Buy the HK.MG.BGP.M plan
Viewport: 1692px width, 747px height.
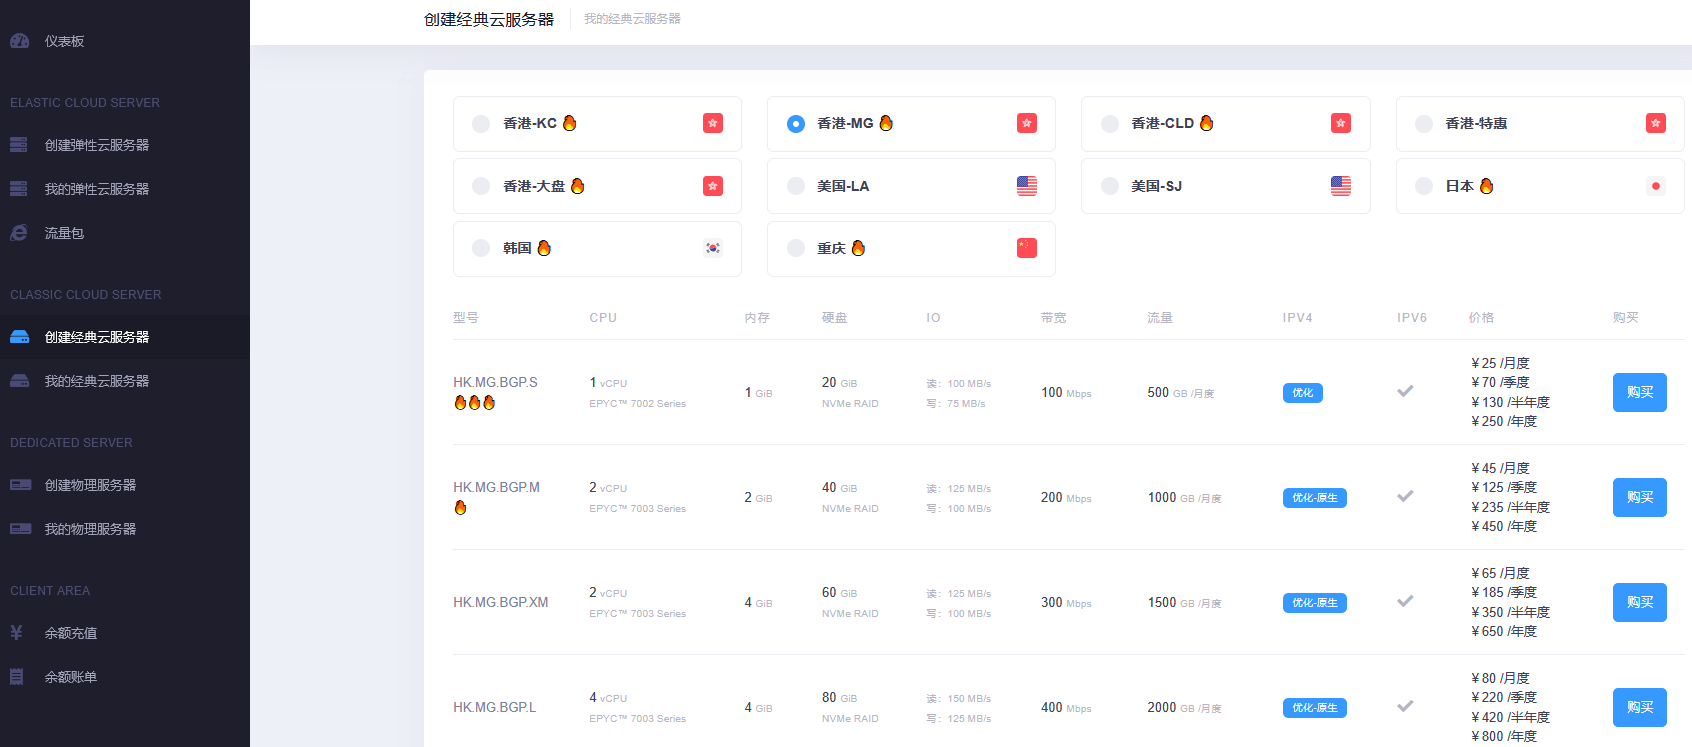1639,497
